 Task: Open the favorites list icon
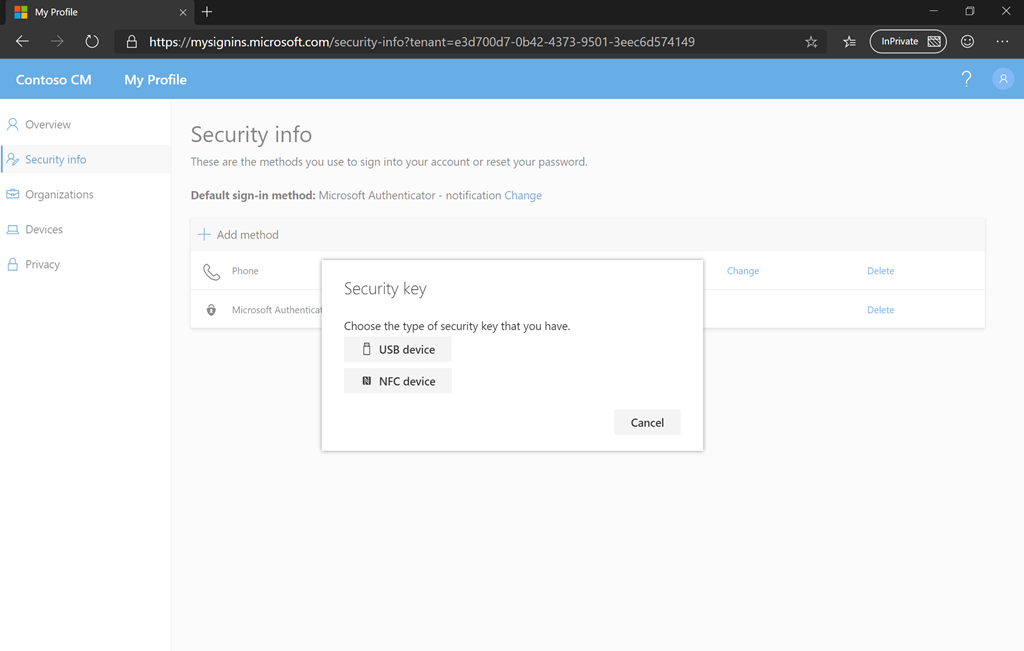pos(849,42)
